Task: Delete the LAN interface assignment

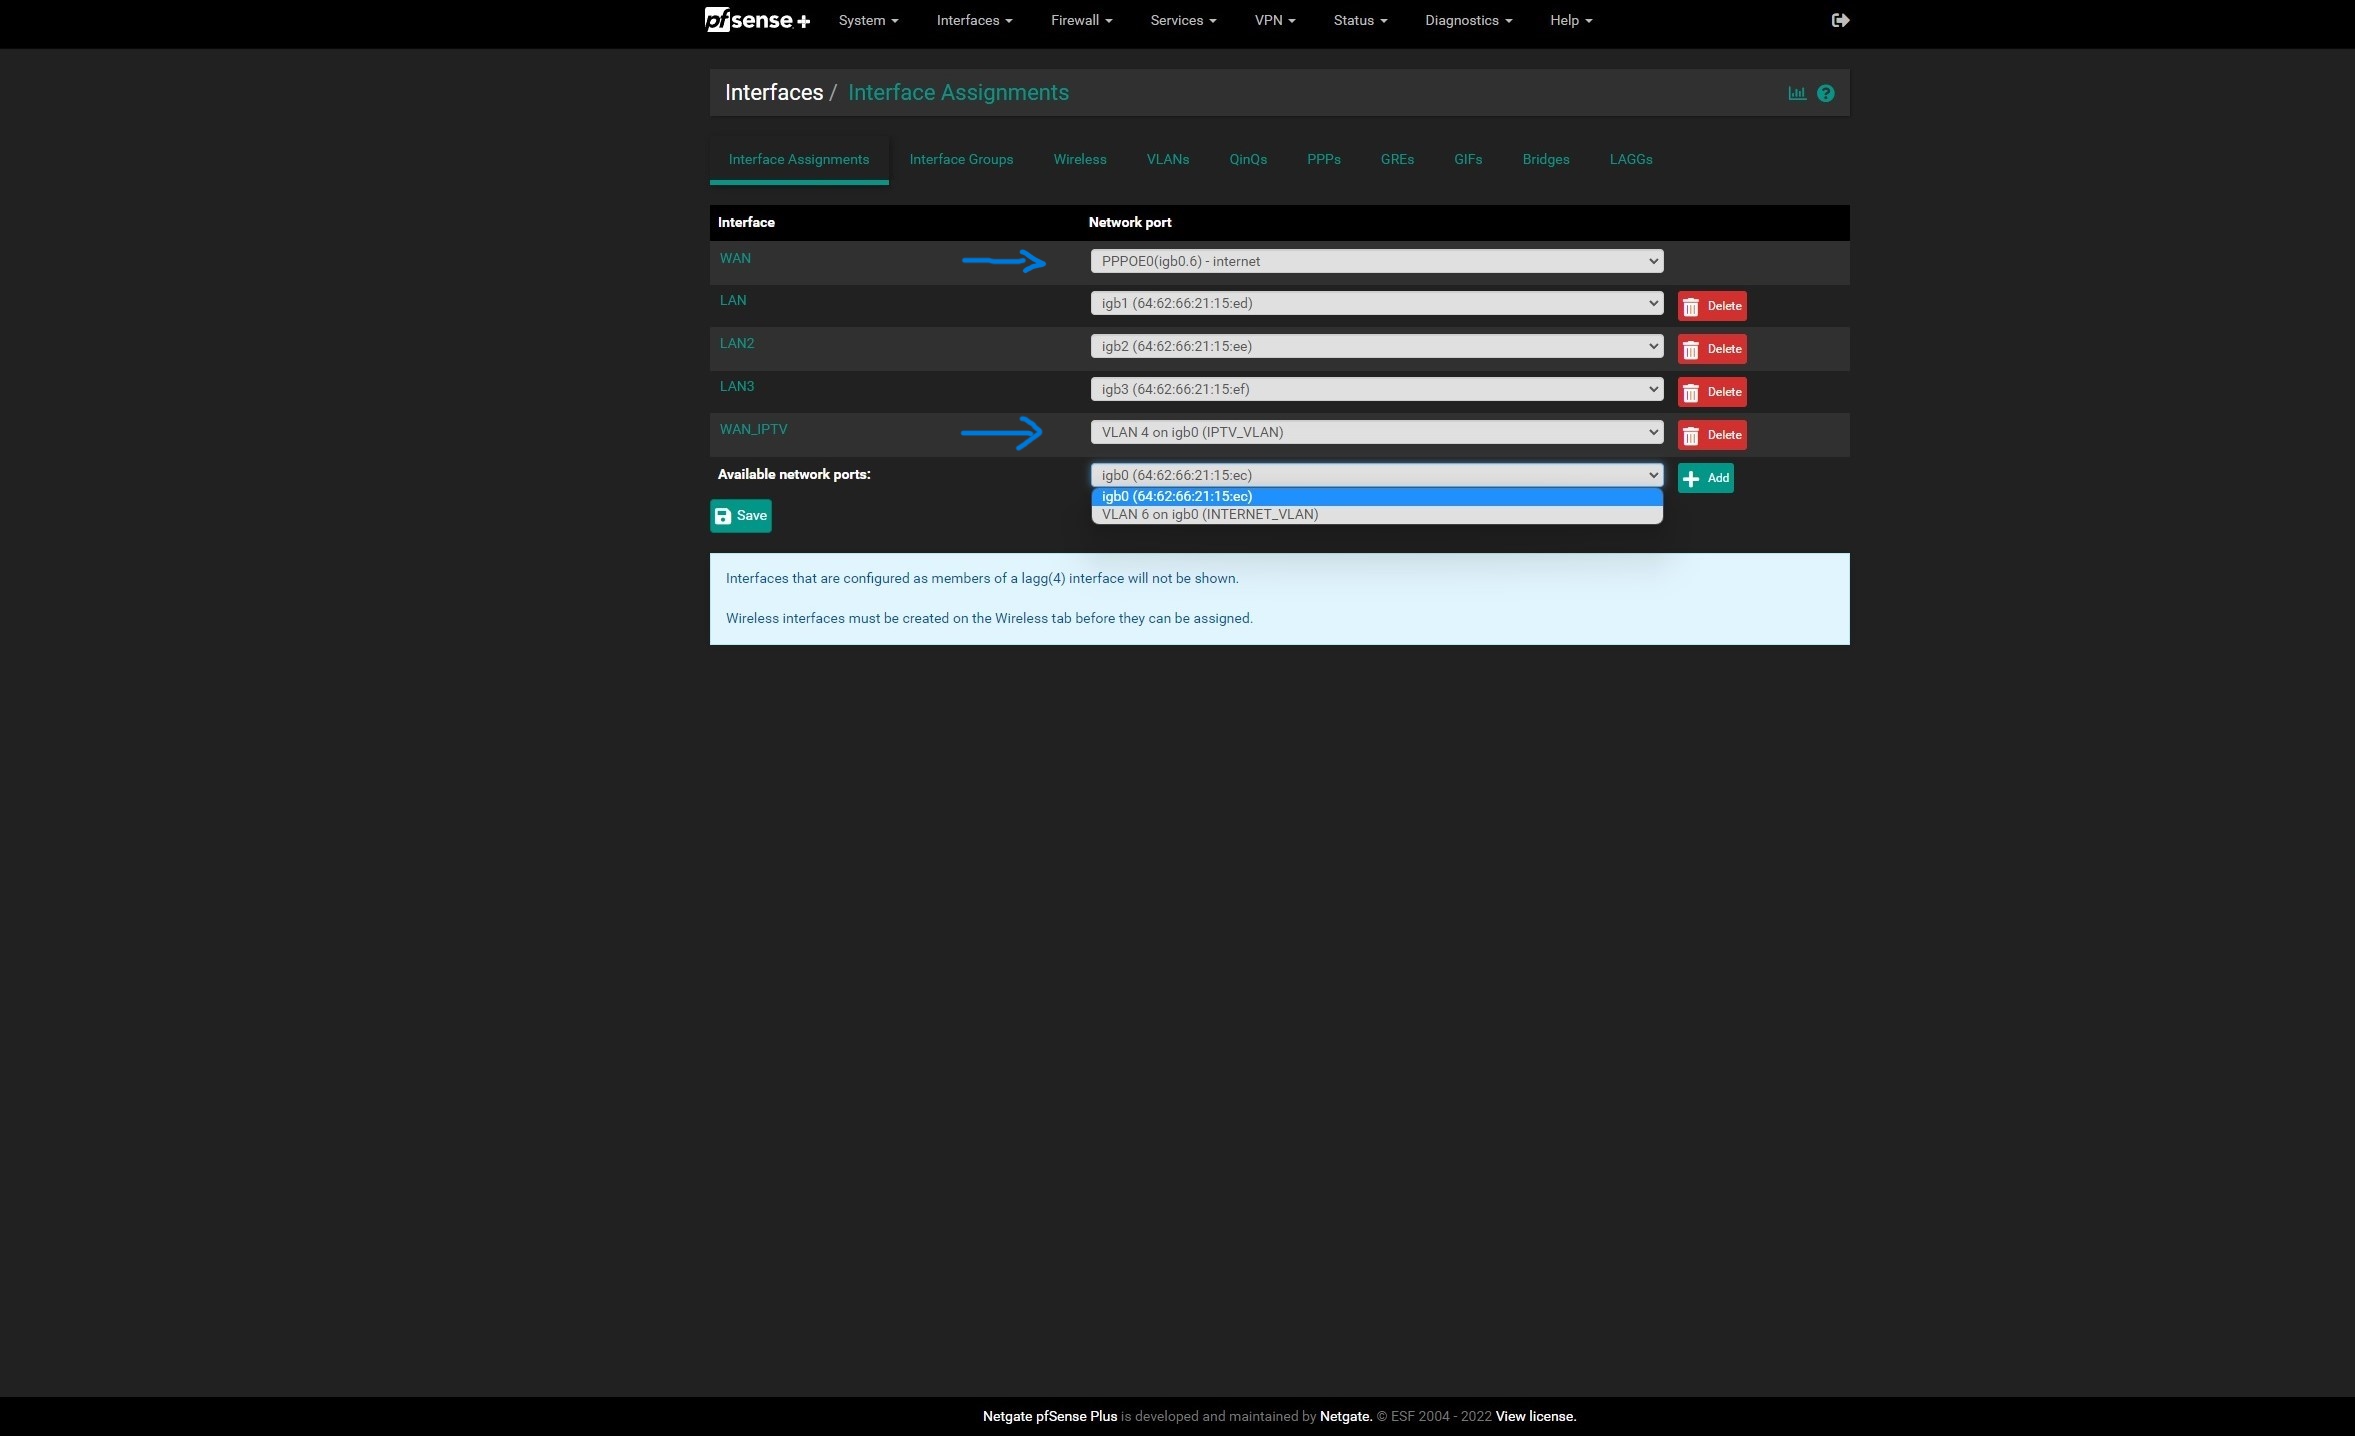Action: point(1711,306)
